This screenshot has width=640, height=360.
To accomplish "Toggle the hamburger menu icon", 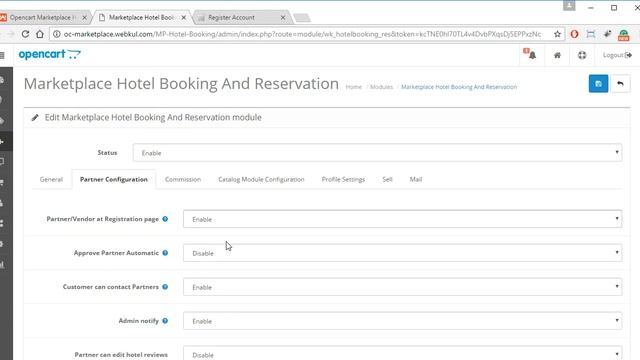I will 2,55.
